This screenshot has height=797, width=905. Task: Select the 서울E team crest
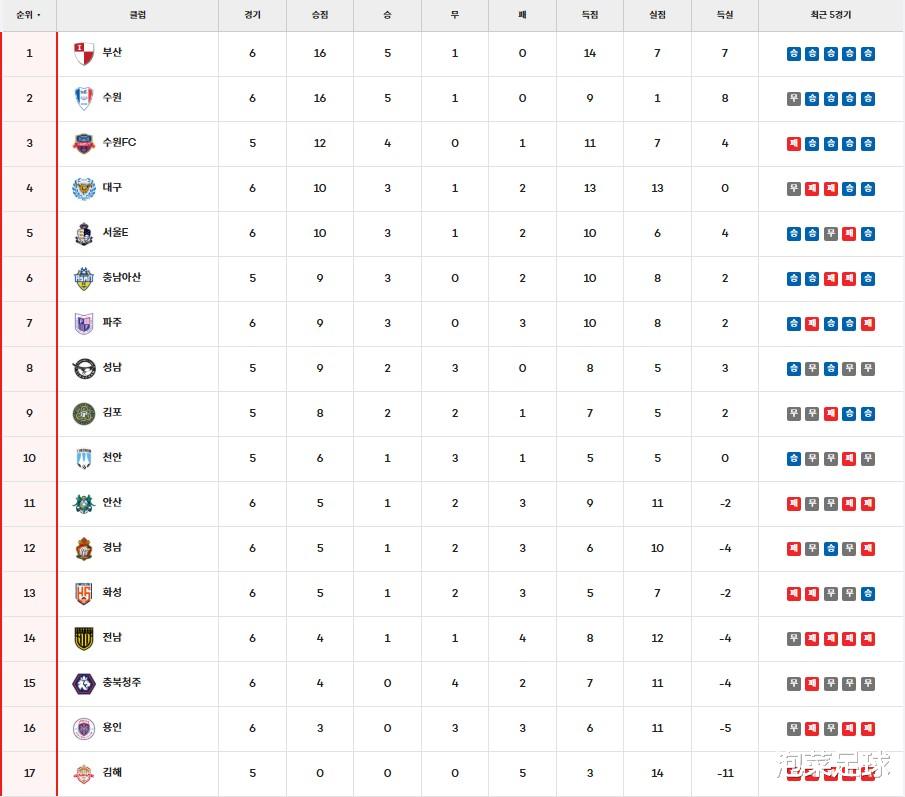click(84, 233)
